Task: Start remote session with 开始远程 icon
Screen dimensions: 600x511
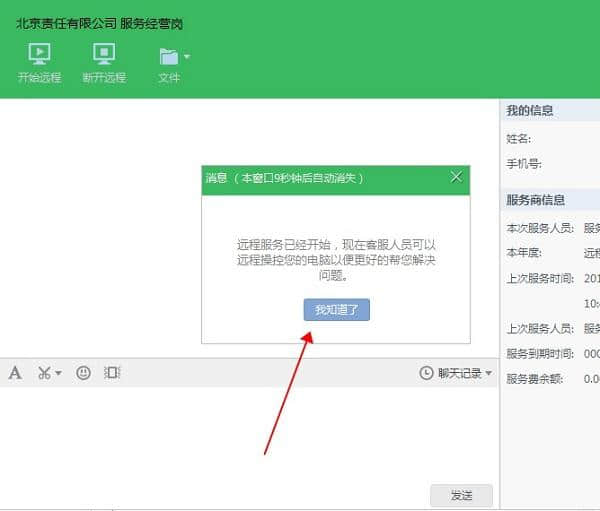Action: coord(39,54)
